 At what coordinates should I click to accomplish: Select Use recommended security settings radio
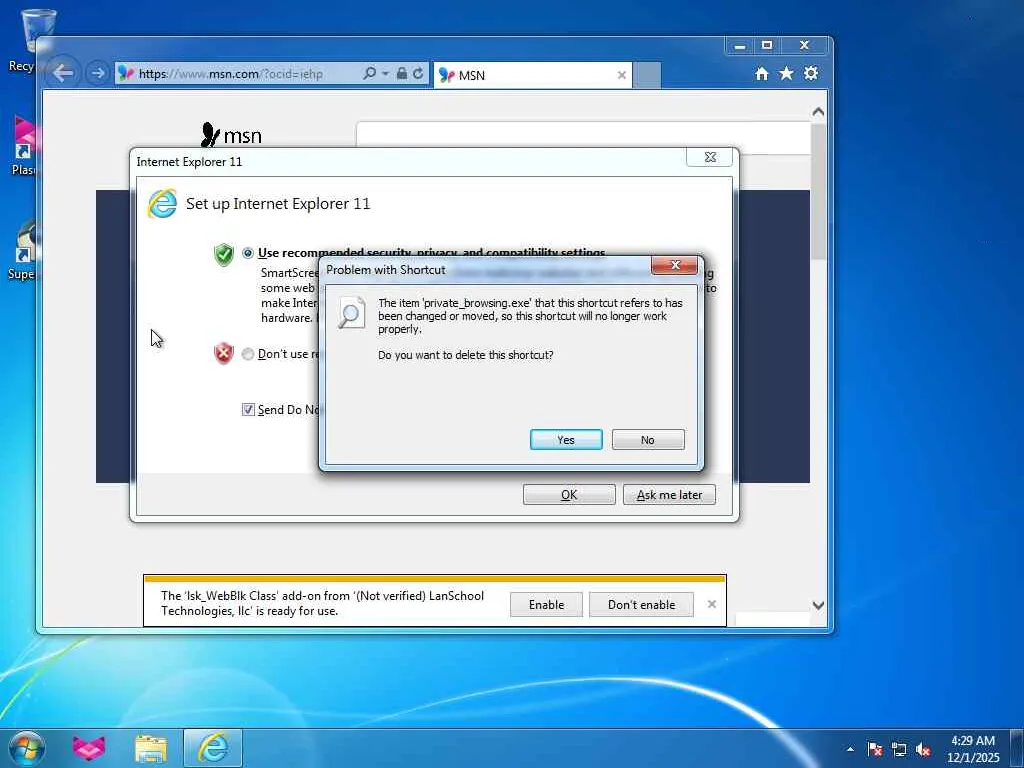click(248, 253)
